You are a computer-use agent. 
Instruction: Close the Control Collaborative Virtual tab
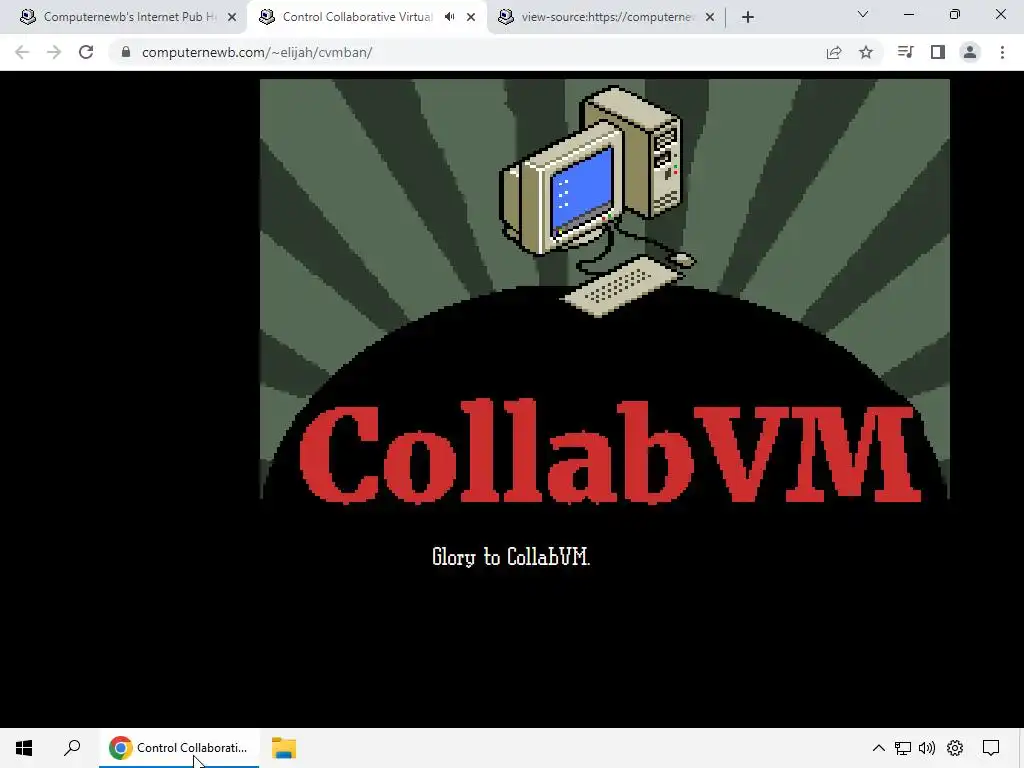point(471,18)
